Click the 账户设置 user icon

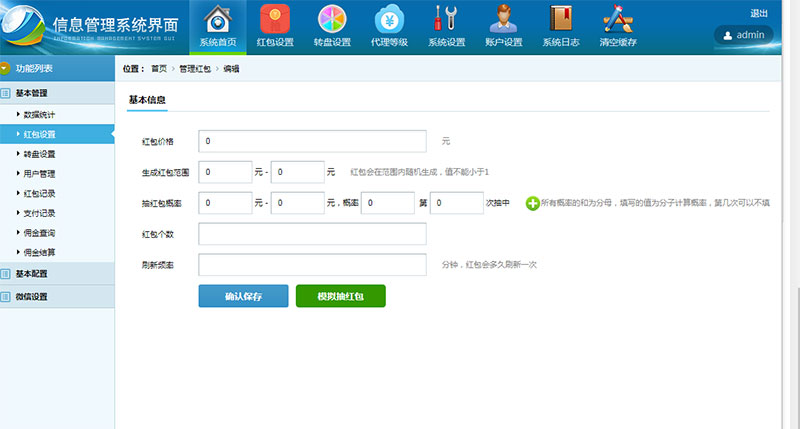coord(503,20)
